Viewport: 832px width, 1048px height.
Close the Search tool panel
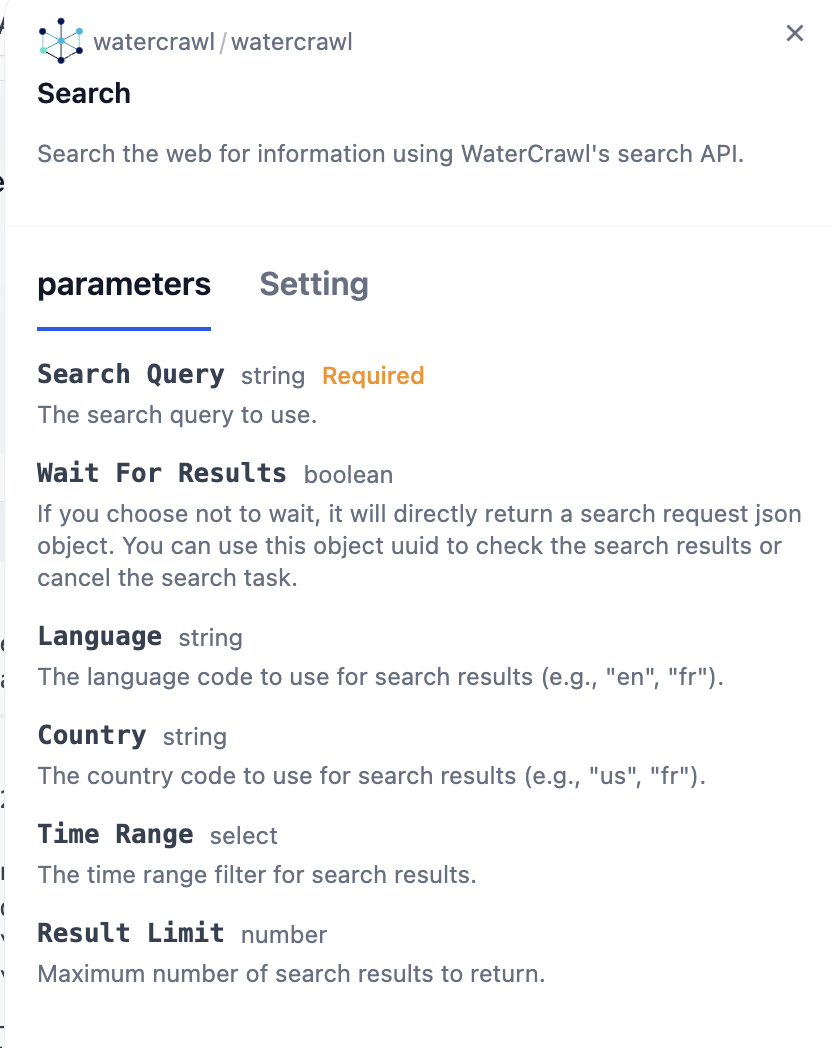(x=795, y=34)
